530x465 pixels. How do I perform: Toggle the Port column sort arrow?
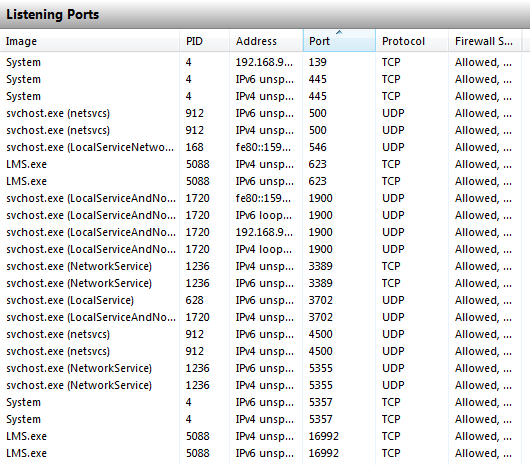click(x=339, y=32)
